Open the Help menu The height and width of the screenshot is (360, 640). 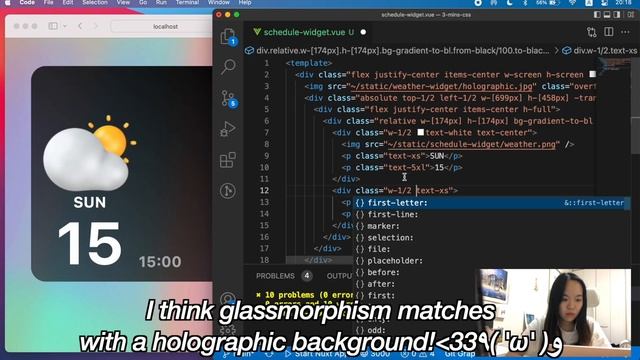[245, 2]
